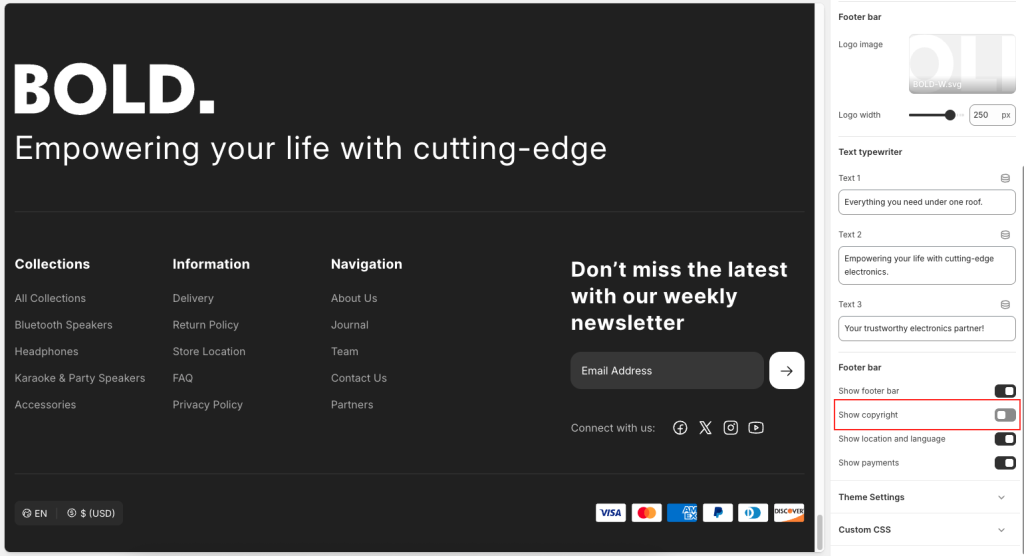Open the EN language selector
Screen dimensions: 1024x556
35,513
